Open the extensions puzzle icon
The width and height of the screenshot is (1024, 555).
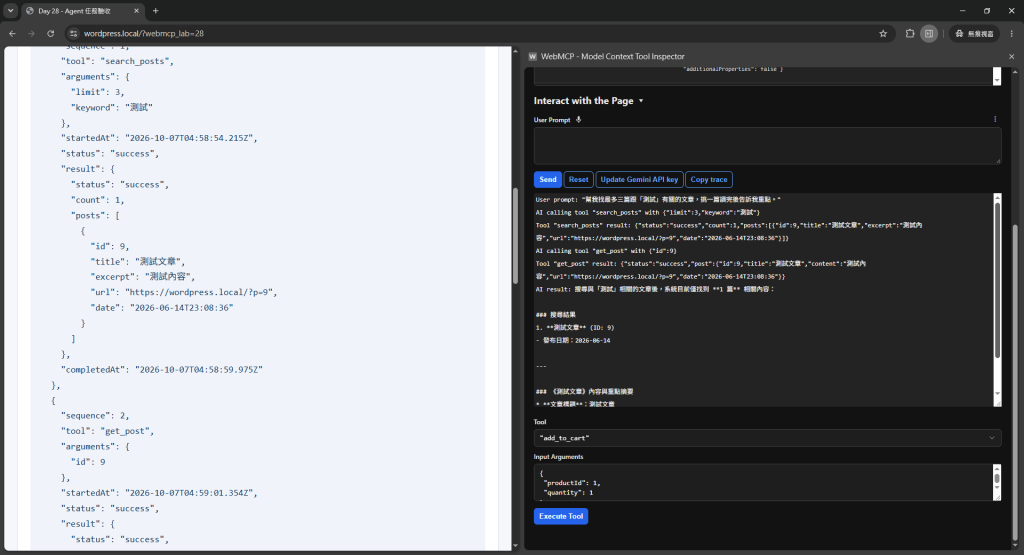910,33
